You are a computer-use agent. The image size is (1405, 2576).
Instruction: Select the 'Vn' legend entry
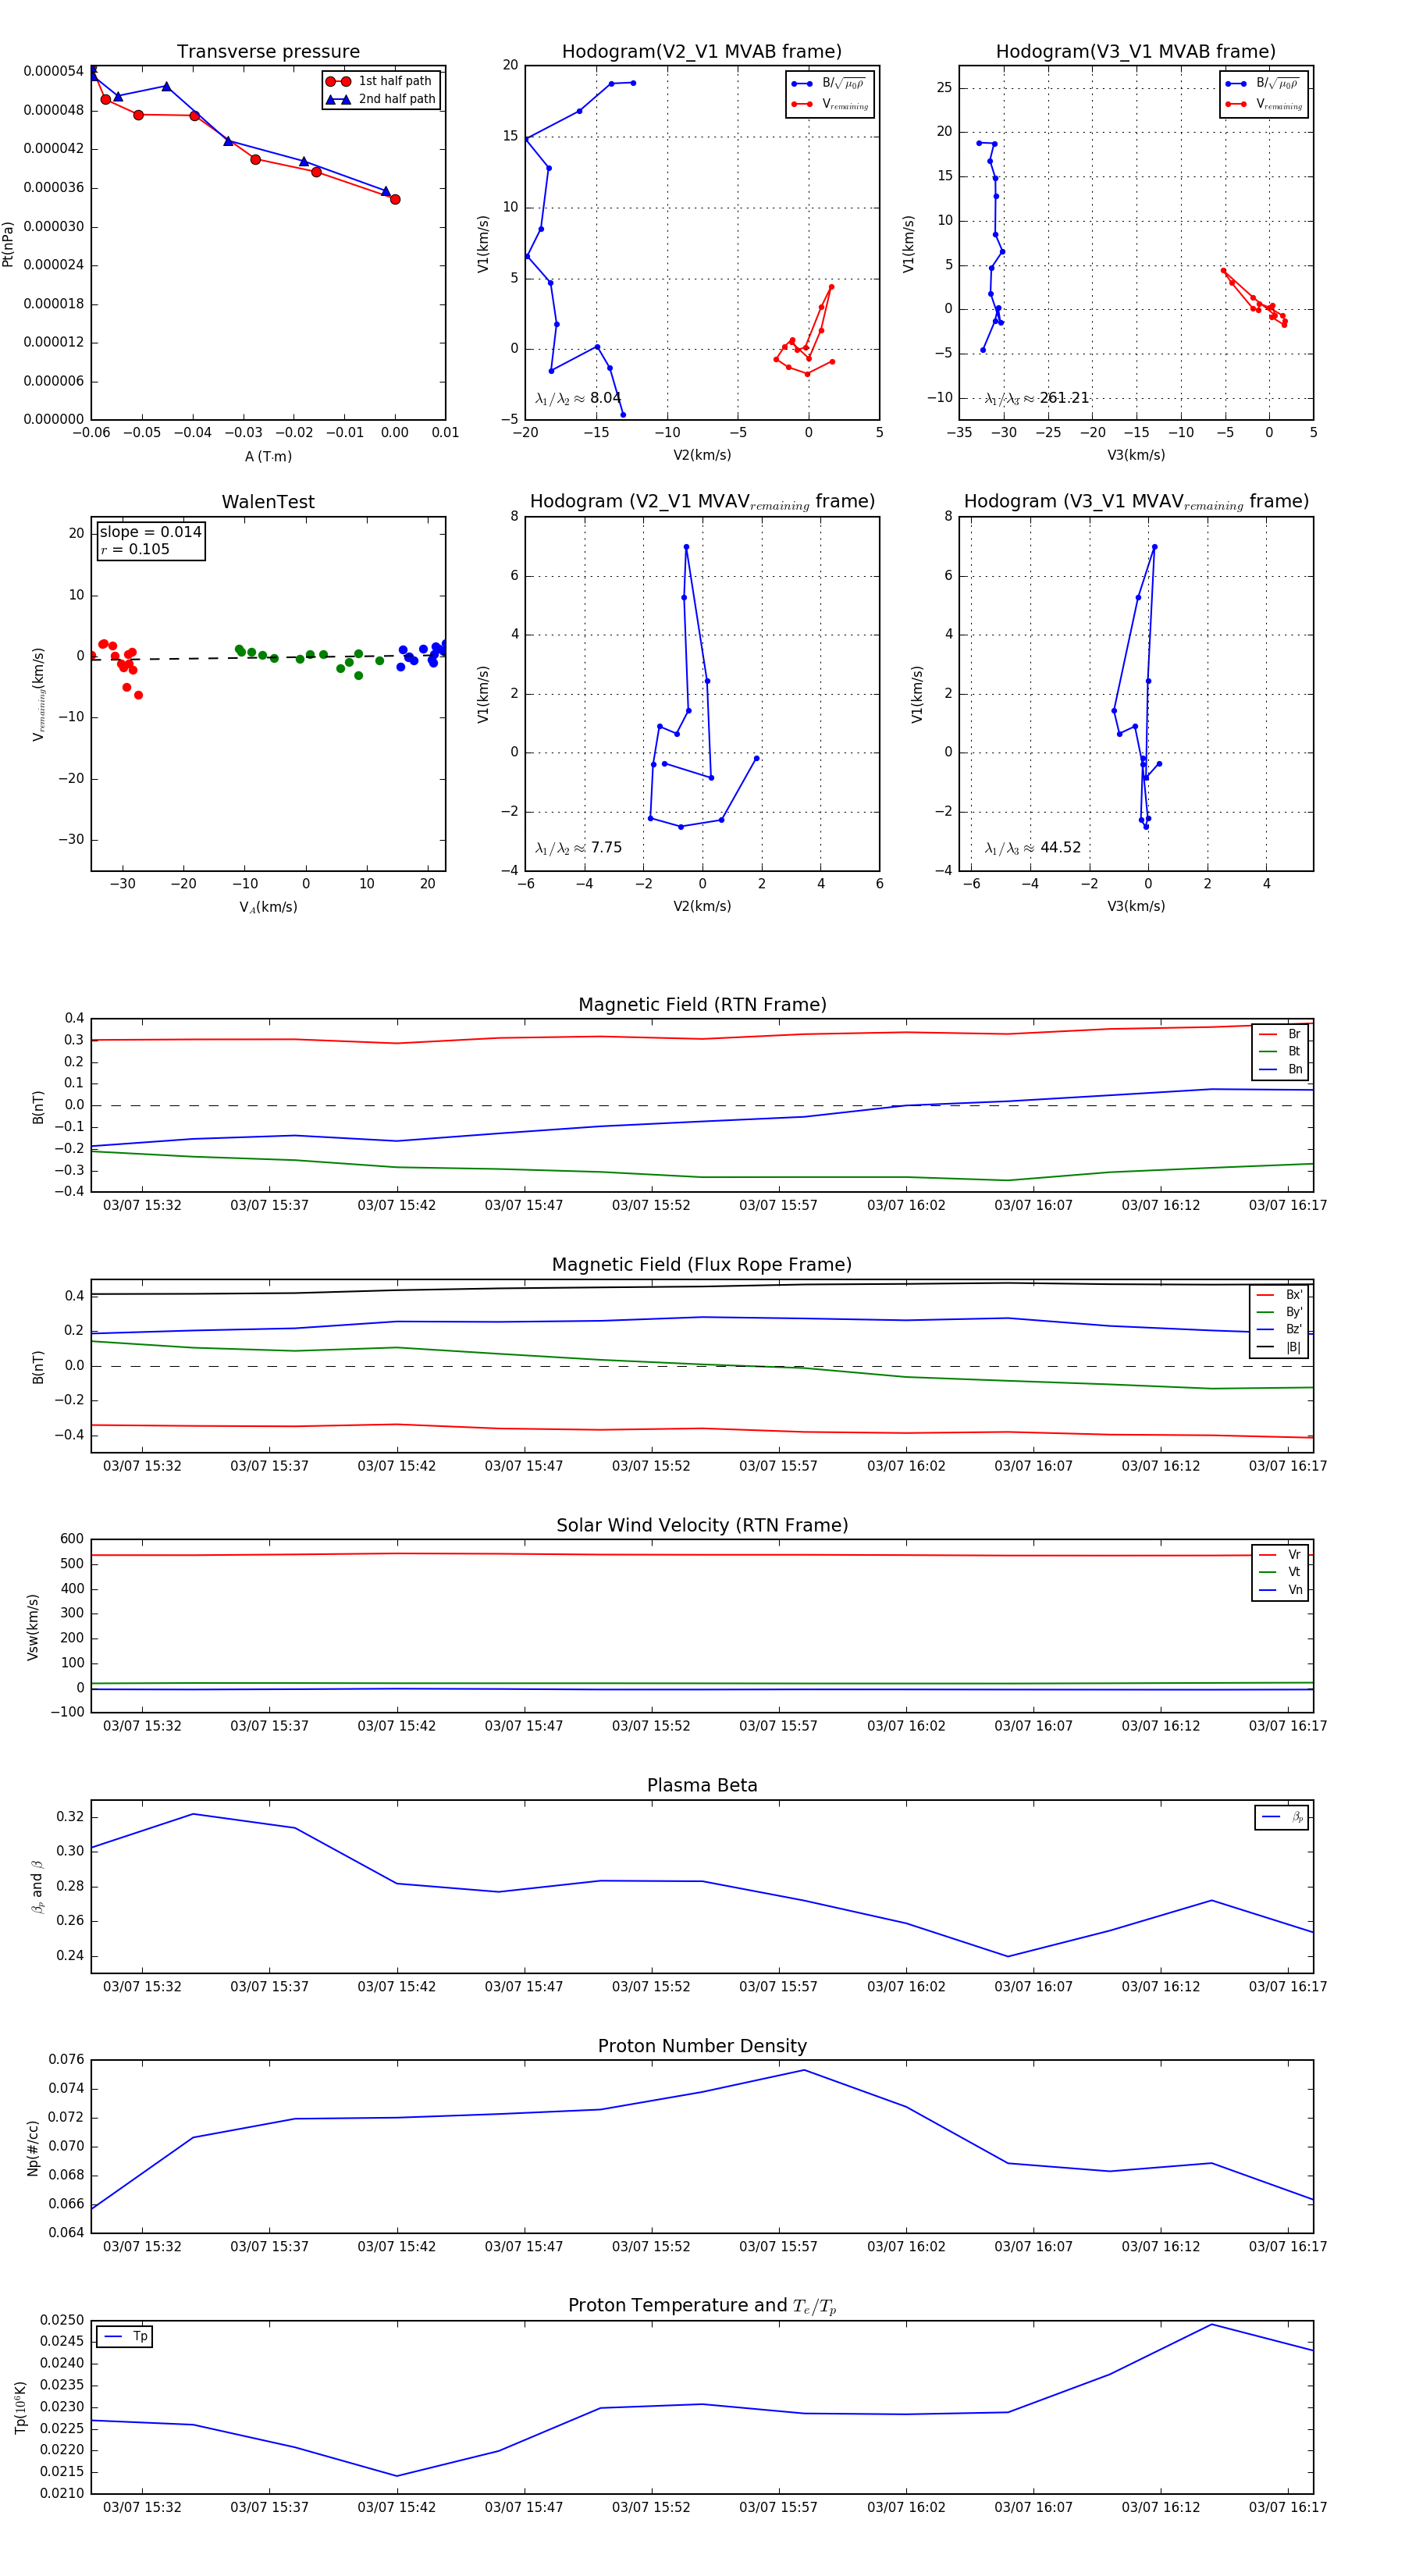[1280, 1590]
